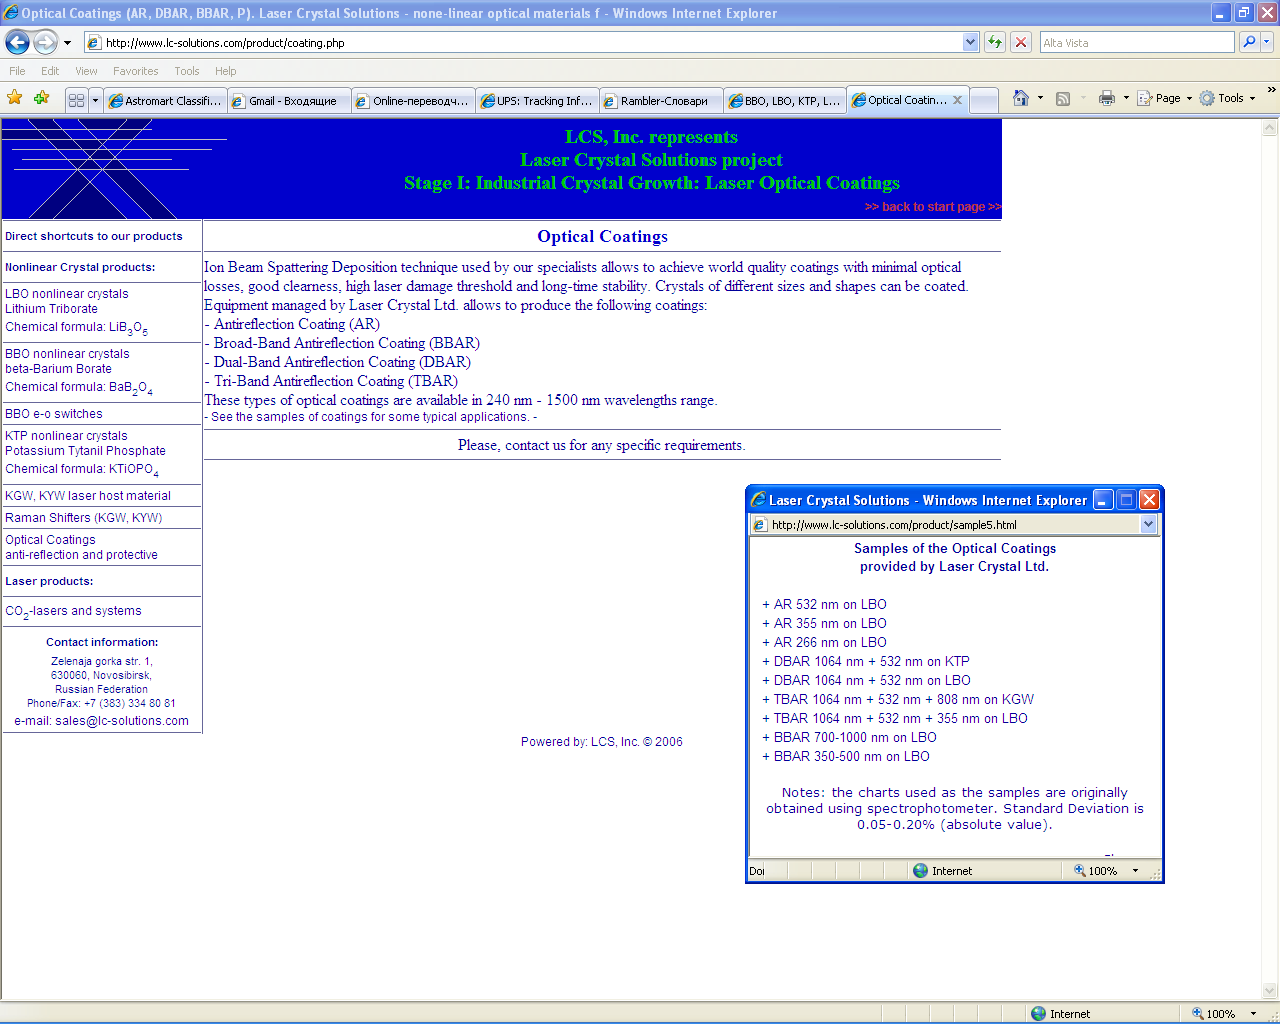
Task: Open TBAR 1064 + 532 + 808 nm on KGW
Action: (904, 700)
